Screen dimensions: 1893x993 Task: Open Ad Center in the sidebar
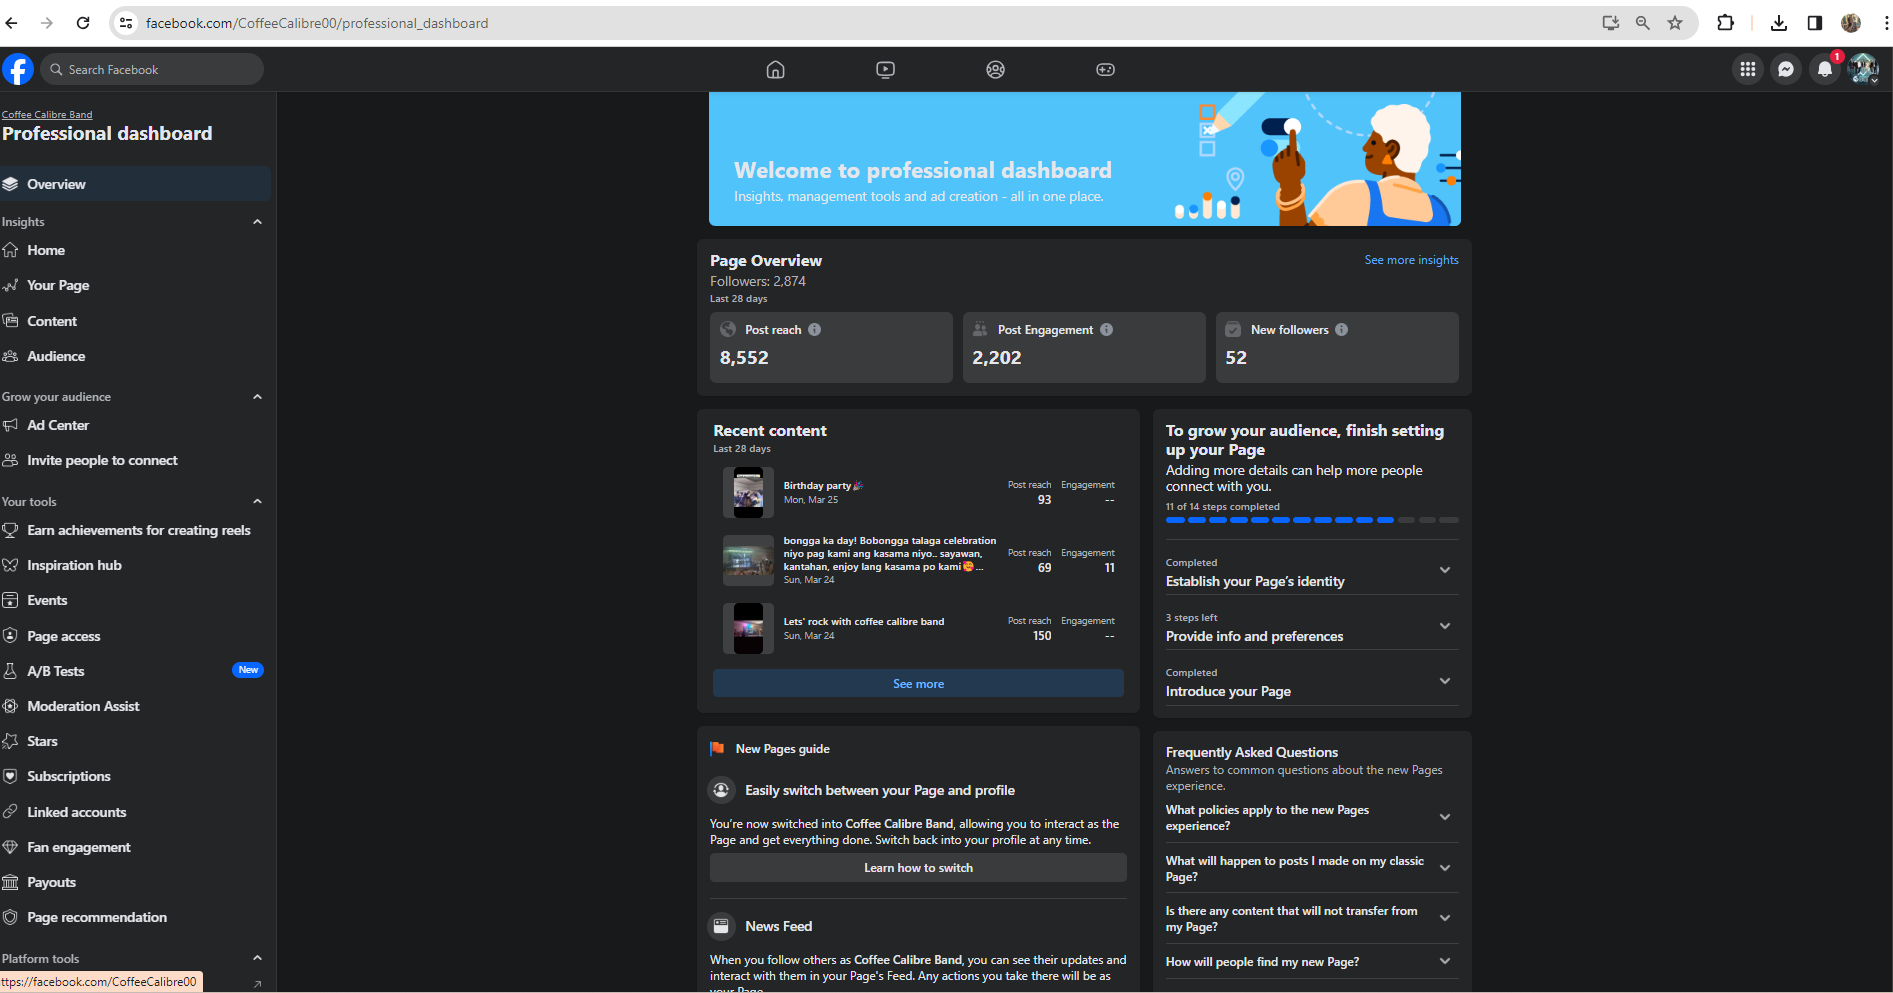point(135,425)
